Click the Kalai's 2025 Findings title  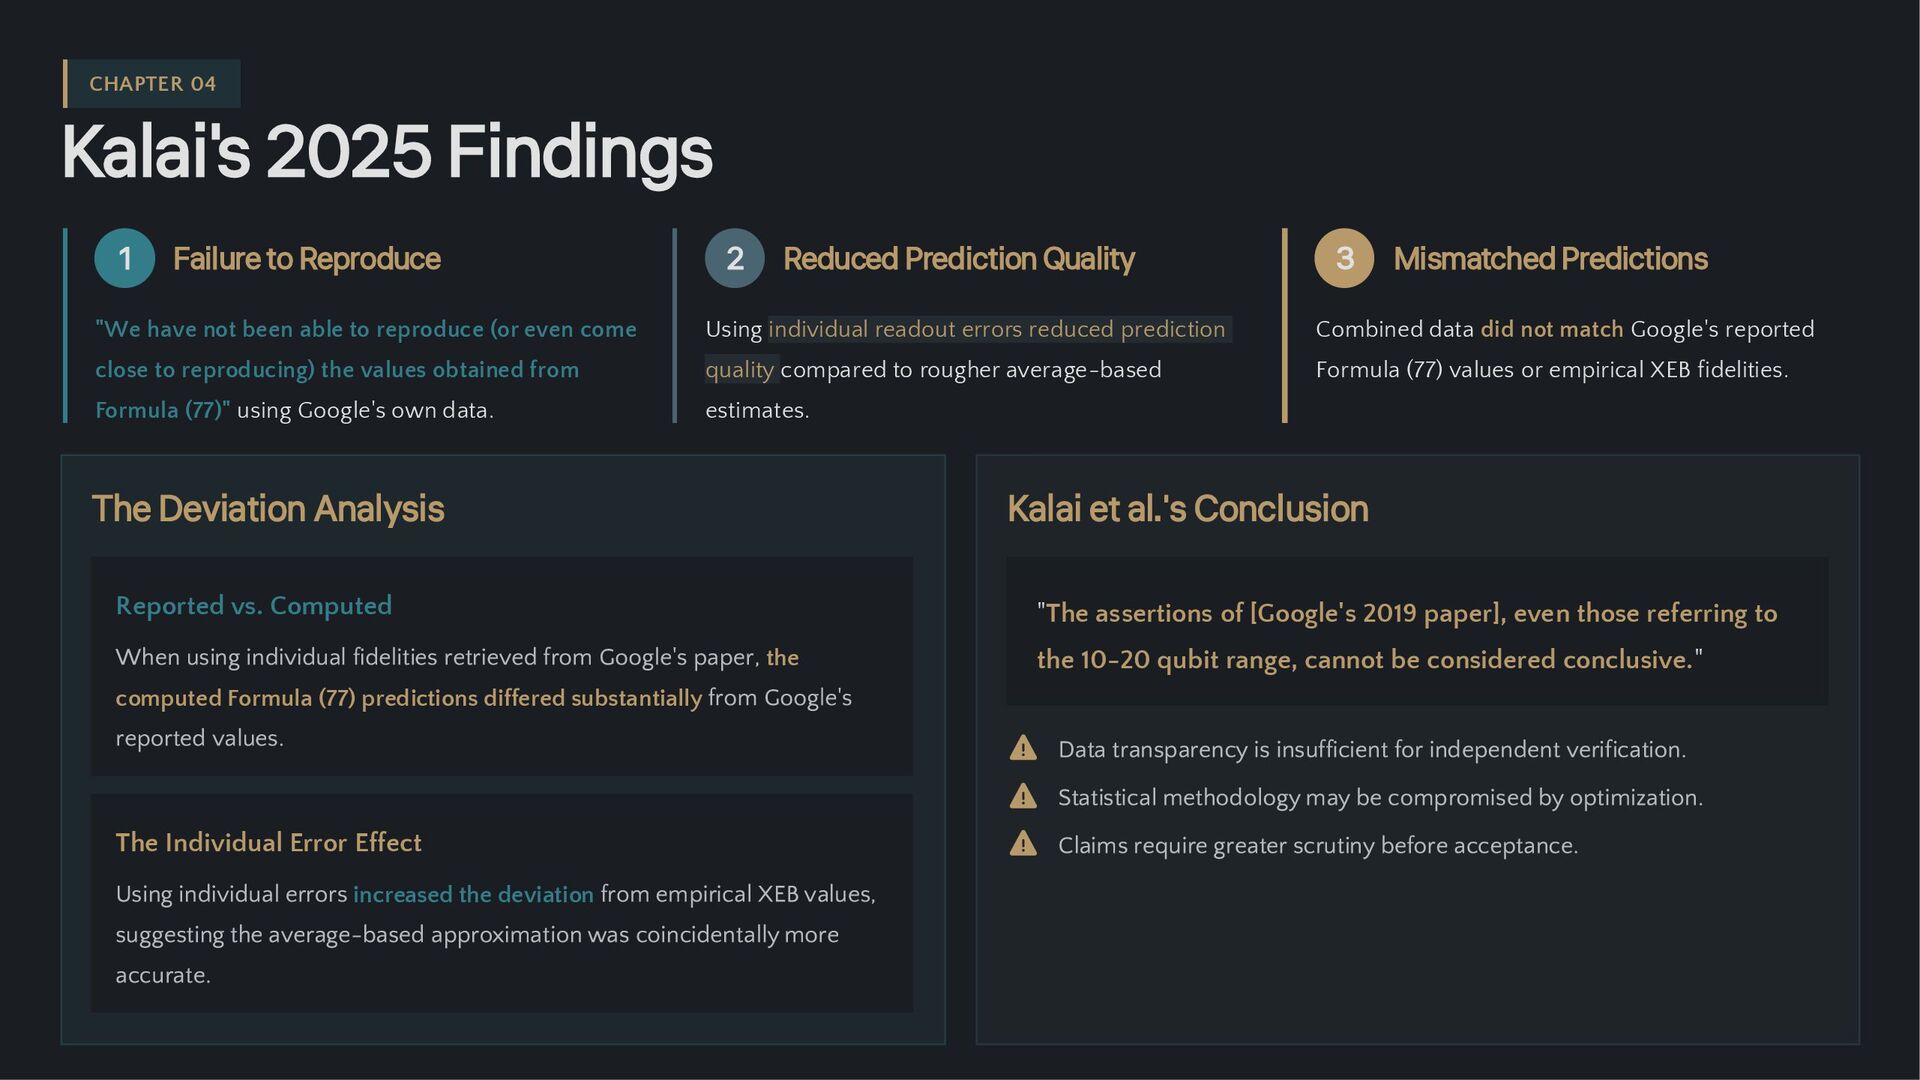(x=387, y=152)
